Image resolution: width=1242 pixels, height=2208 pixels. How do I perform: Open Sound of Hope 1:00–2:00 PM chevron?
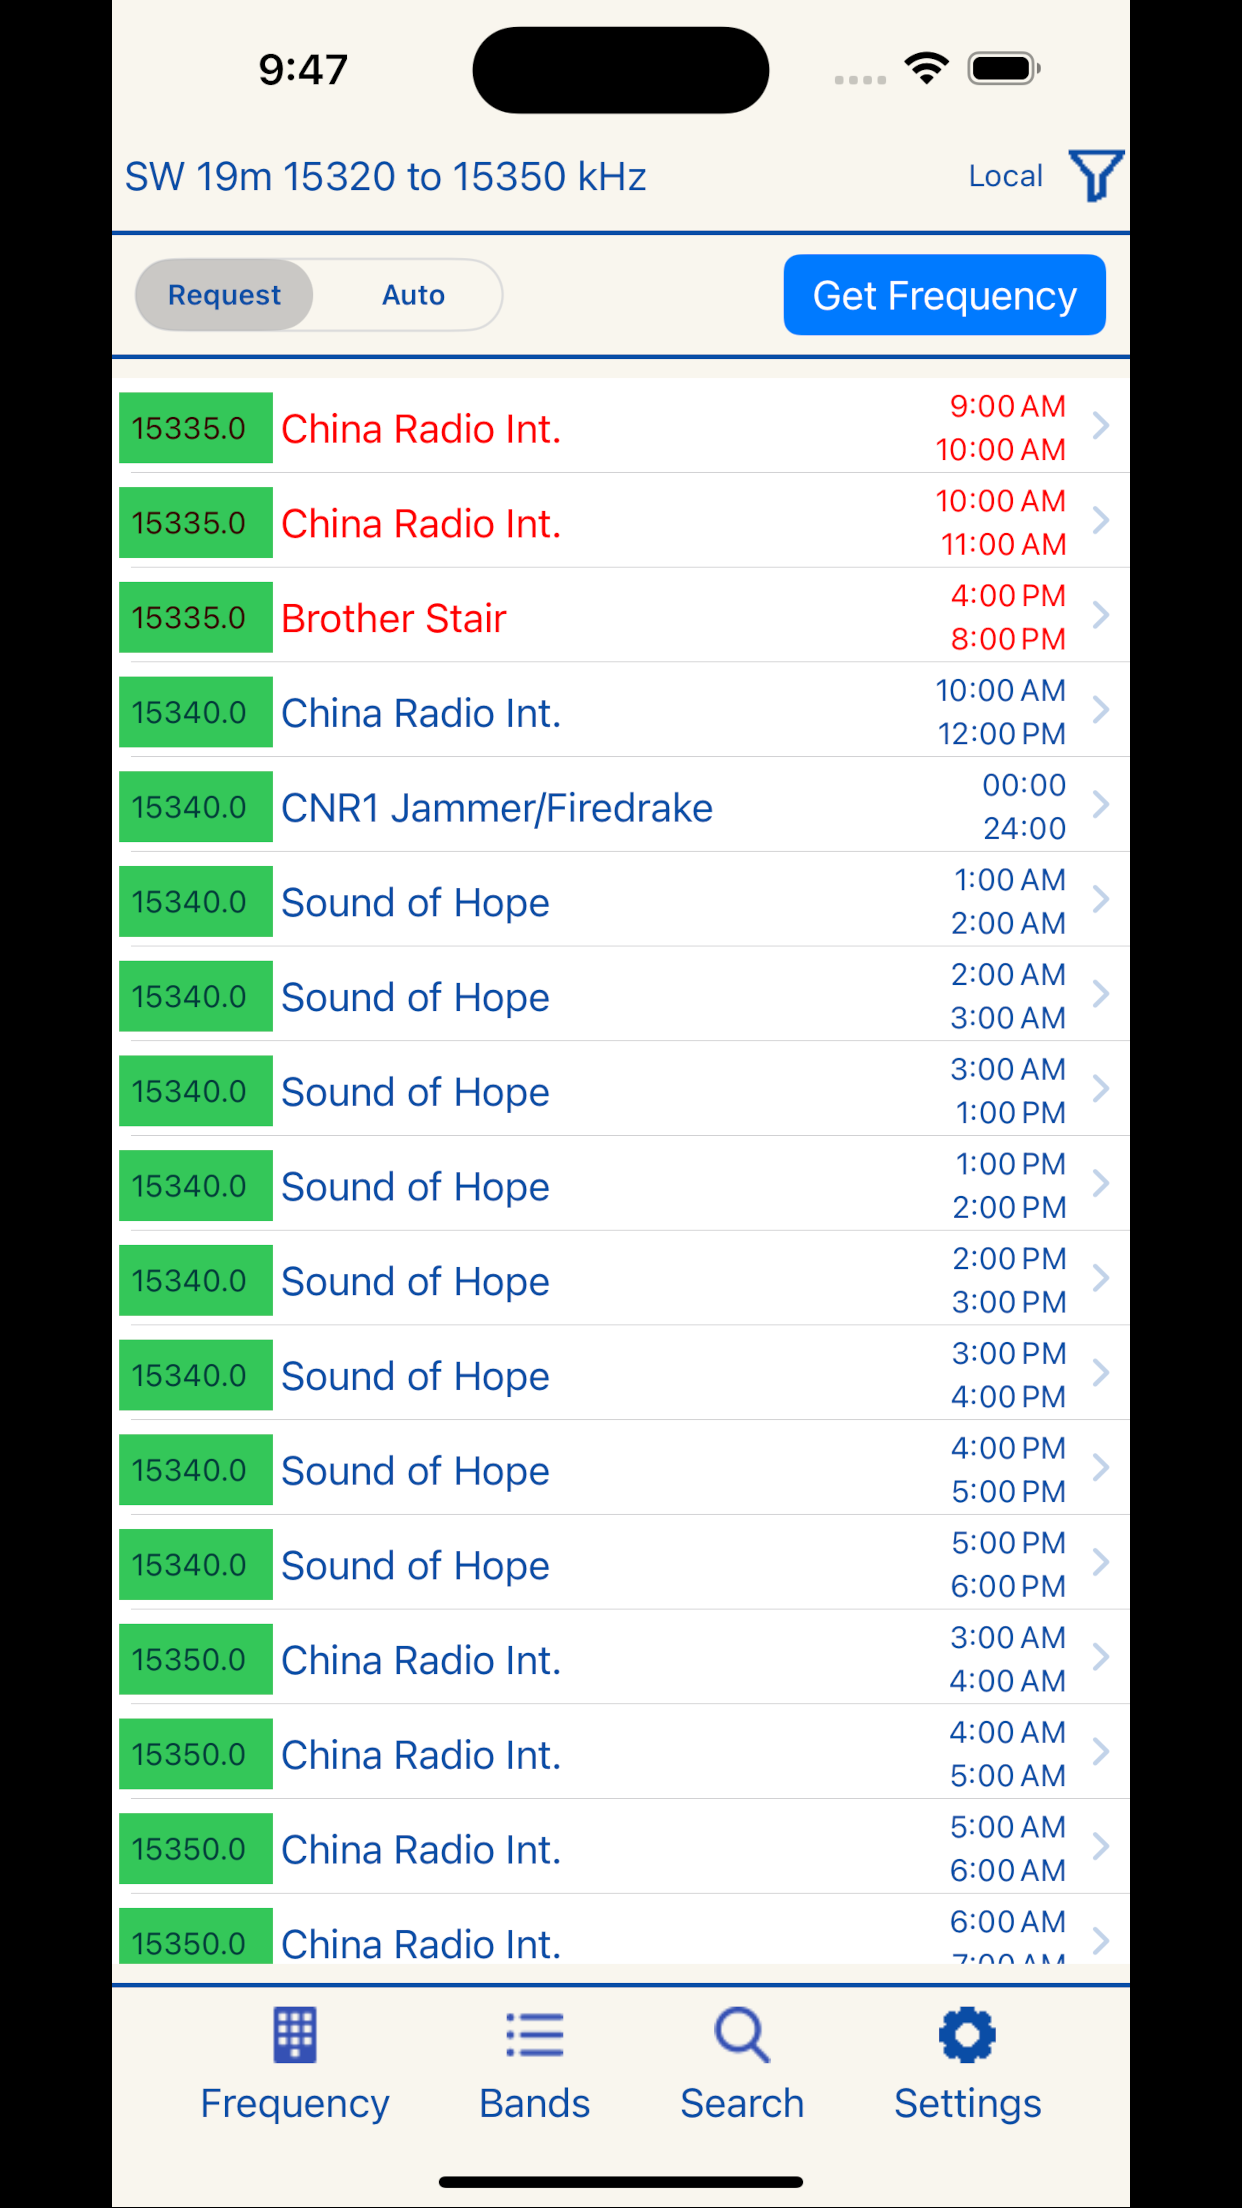[1101, 1183]
